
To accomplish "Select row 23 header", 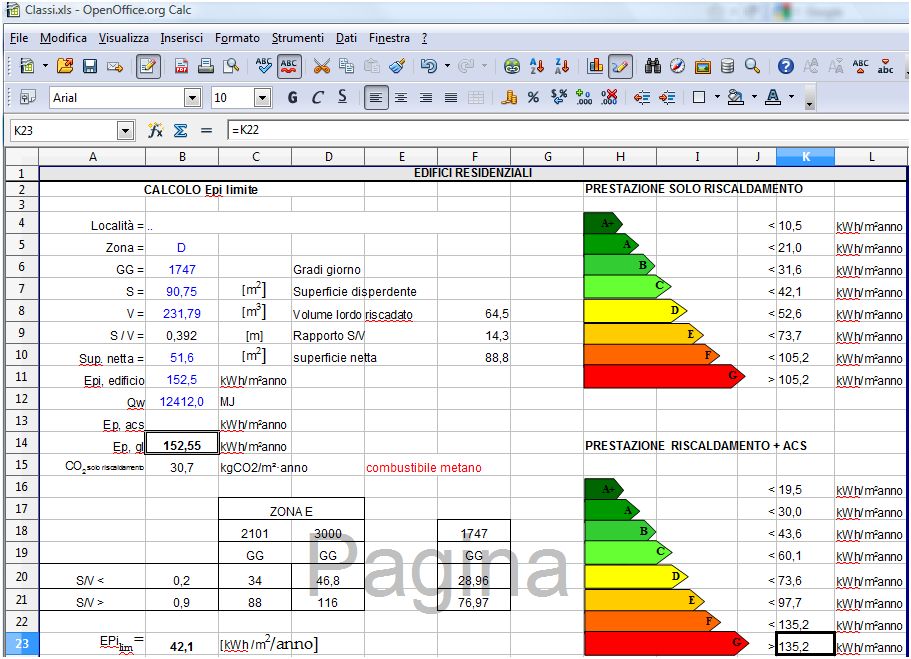I will click(21, 644).
